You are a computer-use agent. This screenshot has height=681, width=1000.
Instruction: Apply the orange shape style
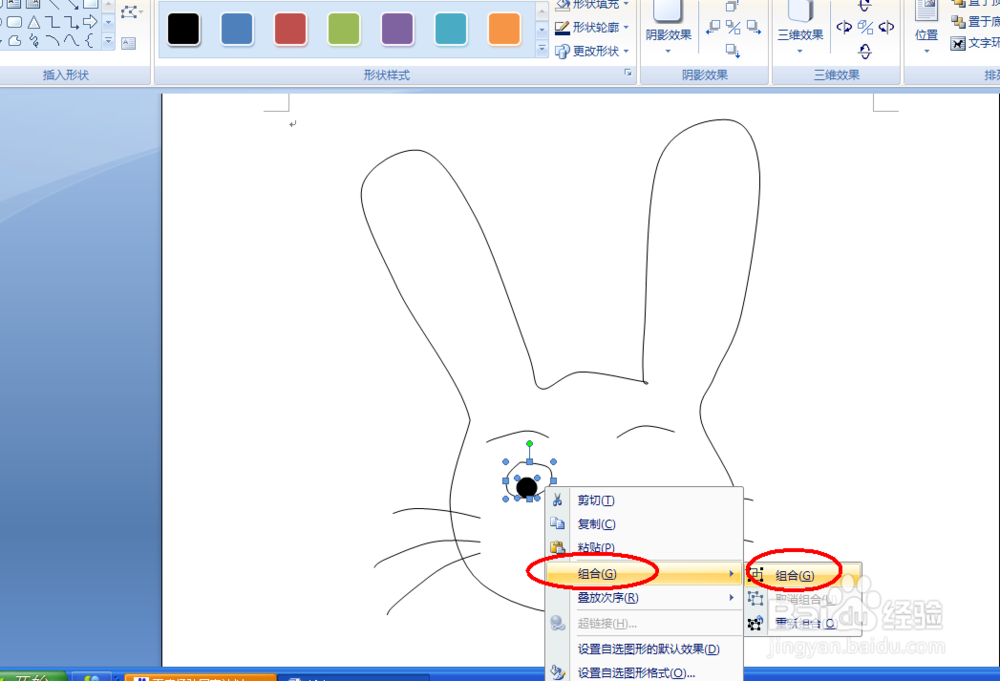tap(504, 29)
